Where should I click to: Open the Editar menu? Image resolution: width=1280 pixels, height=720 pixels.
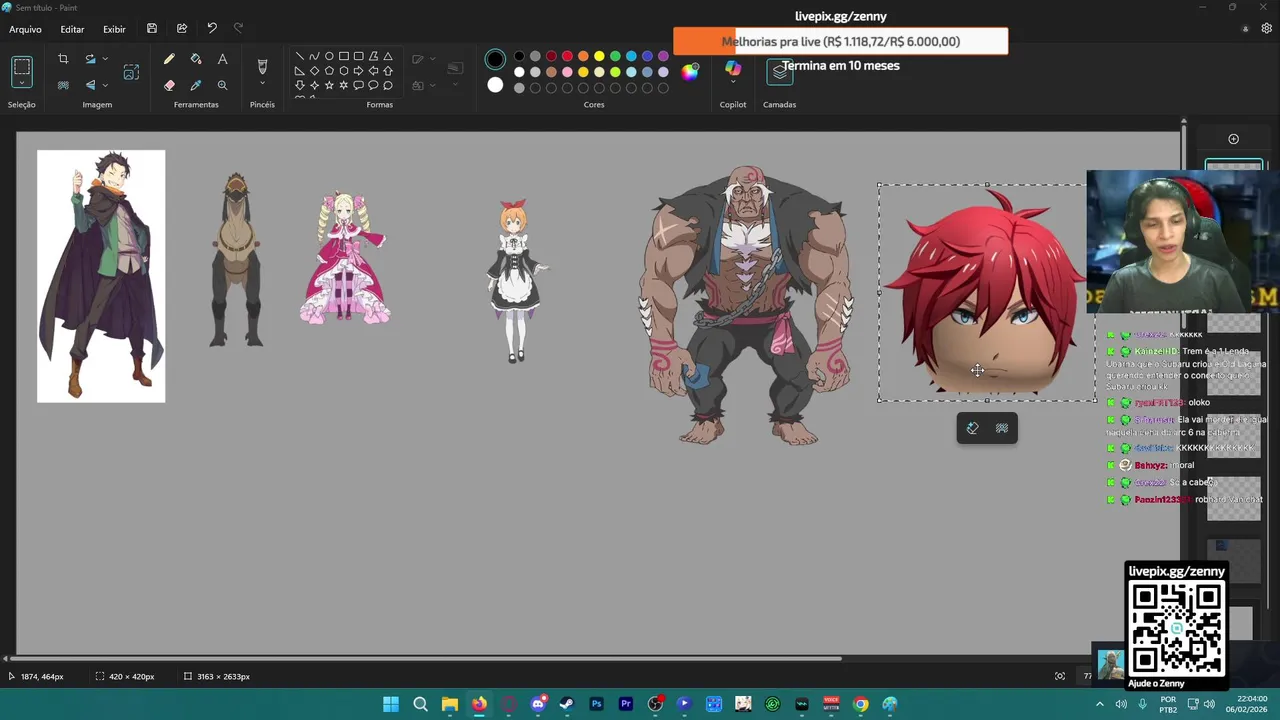pyautogui.click(x=72, y=29)
